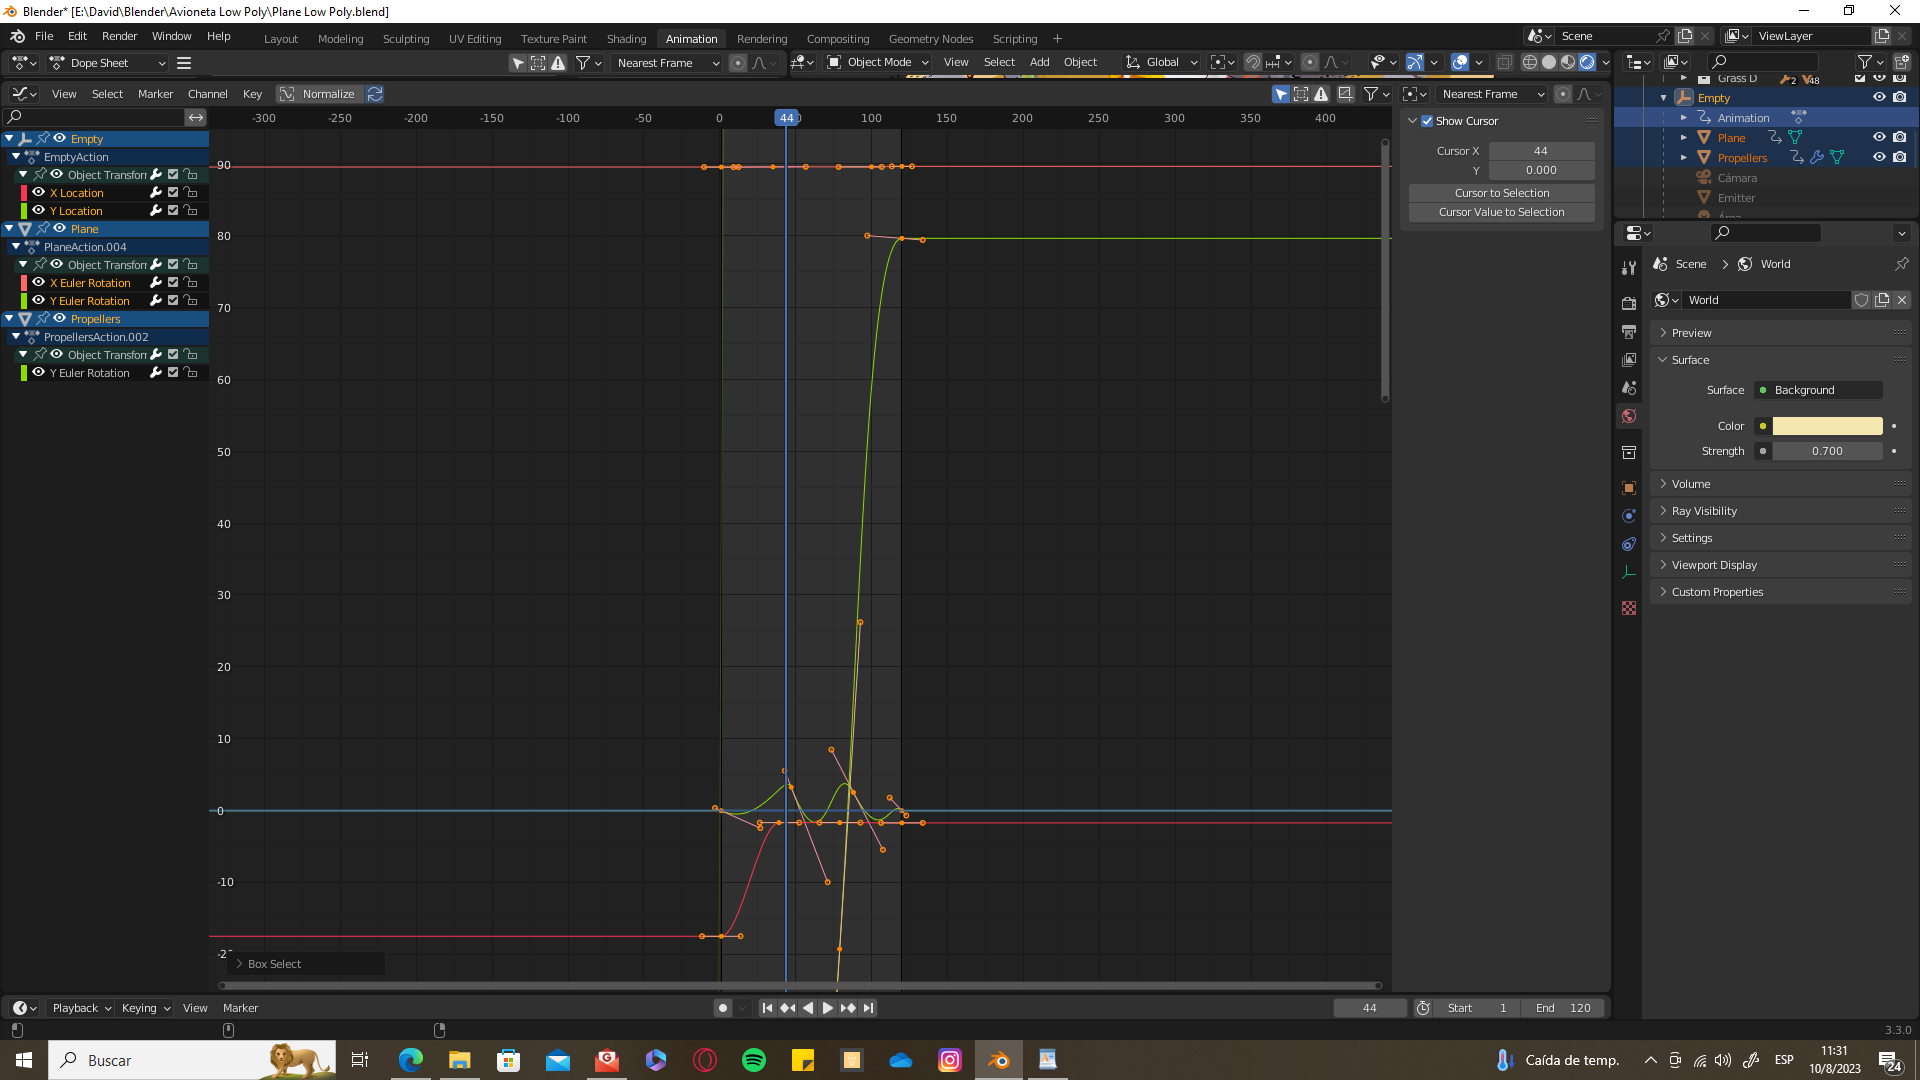Click the fake user shield icon for World
The image size is (1920, 1080).
point(1861,300)
